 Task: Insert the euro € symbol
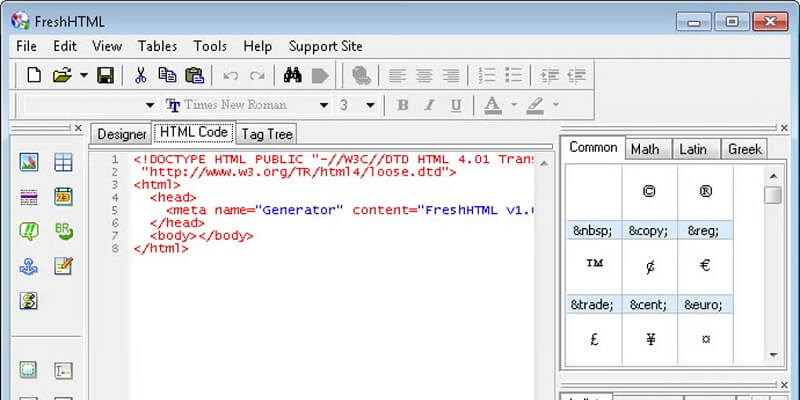(706, 266)
